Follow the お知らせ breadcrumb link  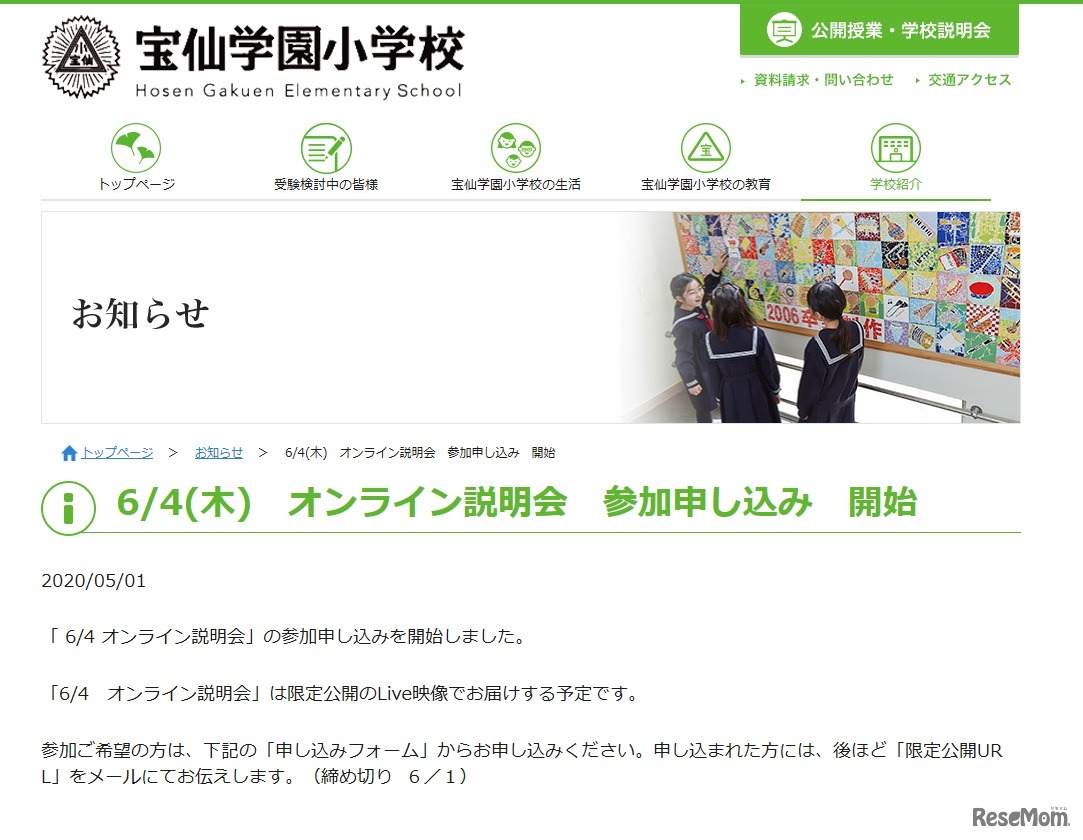tap(219, 452)
